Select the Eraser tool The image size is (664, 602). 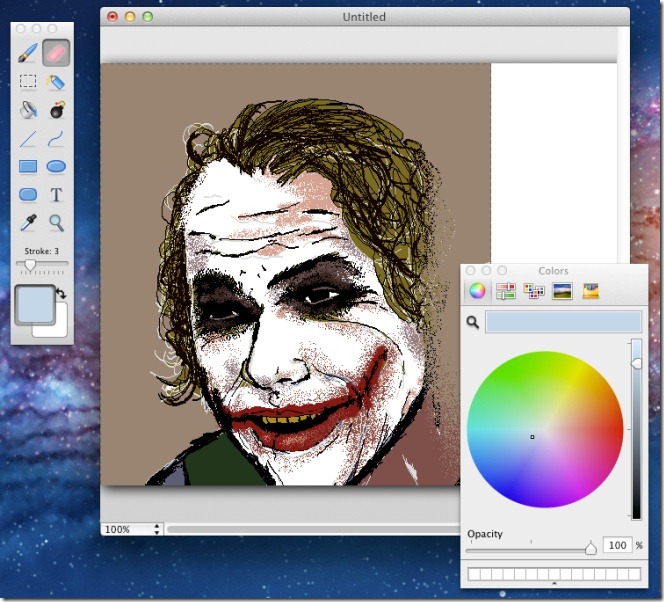click(x=56, y=53)
